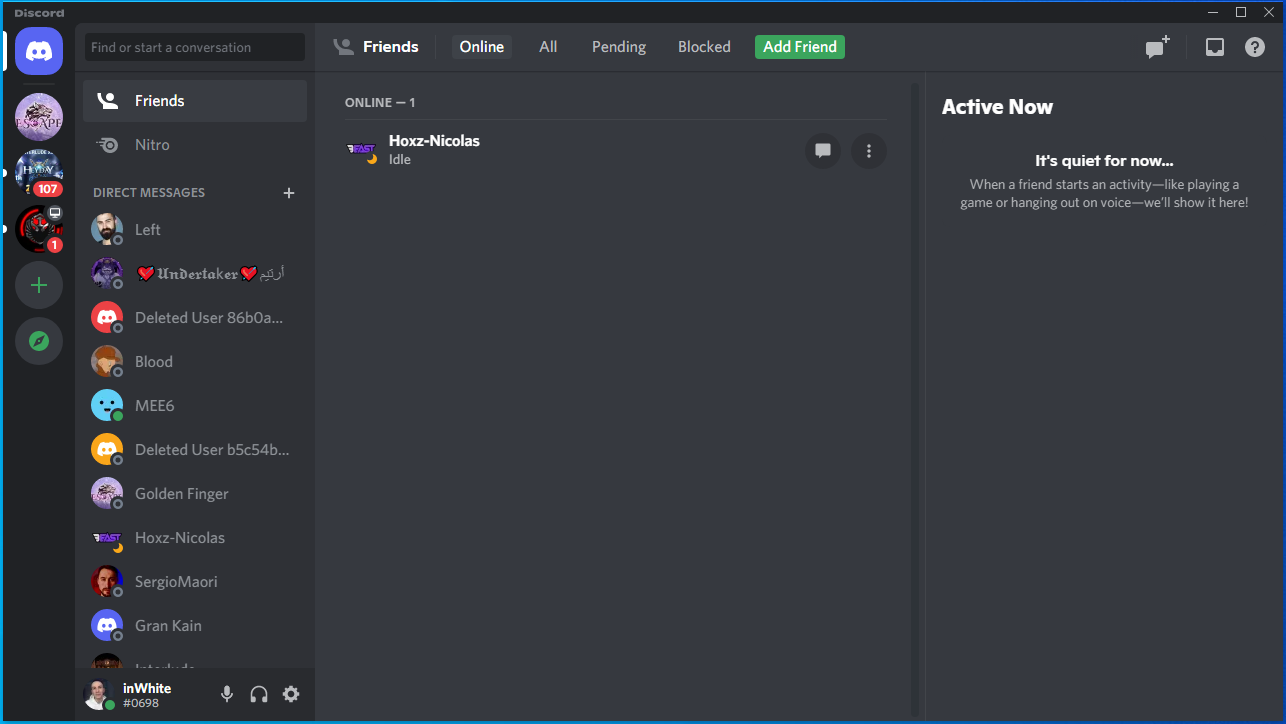The image size is (1286, 724).
Task: Mute the microphone
Action: (x=227, y=694)
